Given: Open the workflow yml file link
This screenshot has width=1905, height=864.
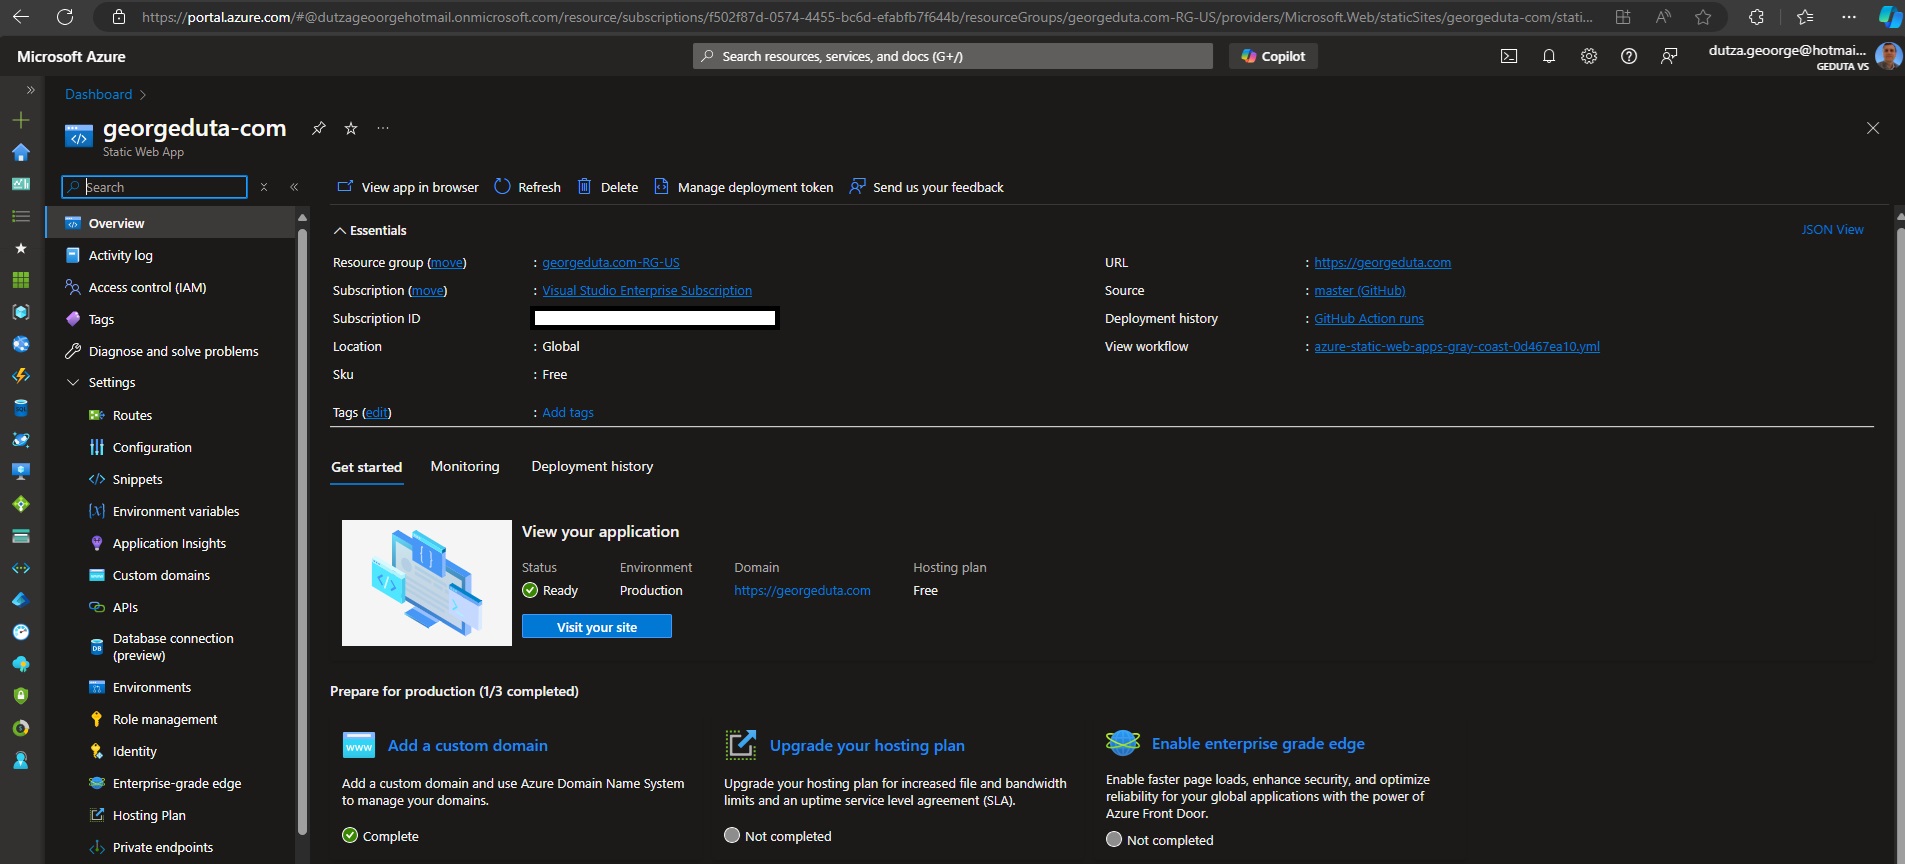Looking at the screenshot, I should point(1457,346).
